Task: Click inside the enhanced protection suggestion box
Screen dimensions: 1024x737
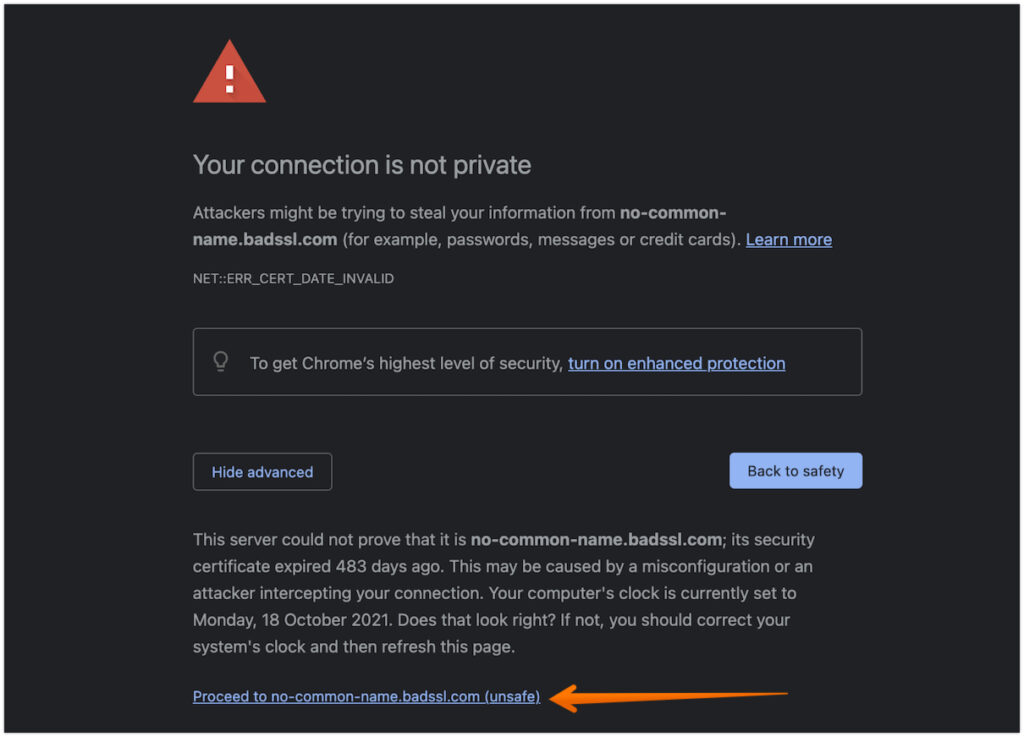Action: coord(527,362)
